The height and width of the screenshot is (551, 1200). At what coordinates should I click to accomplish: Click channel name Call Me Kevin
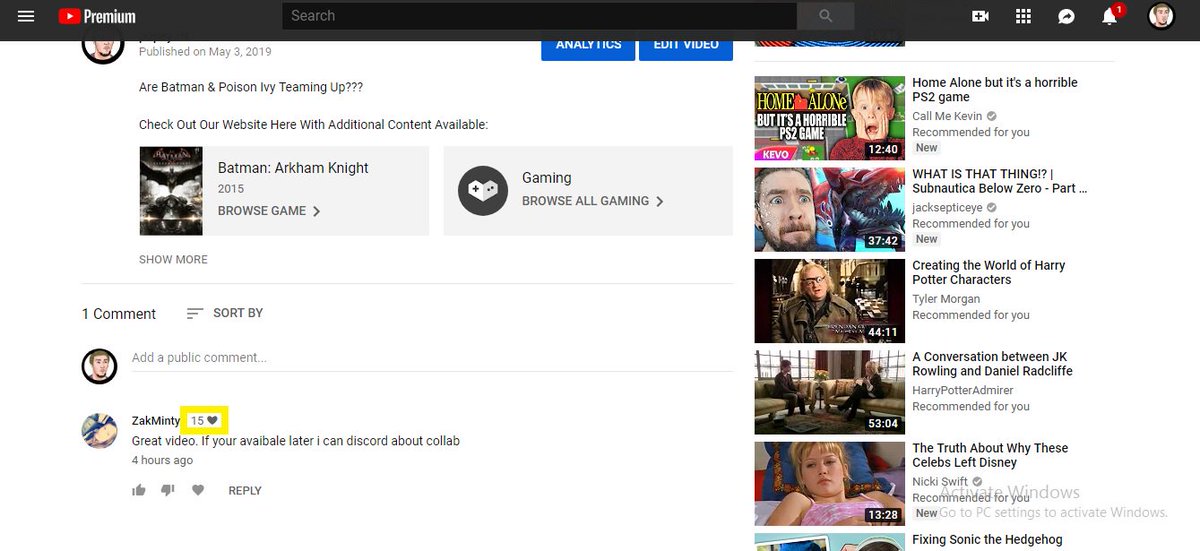947,116
